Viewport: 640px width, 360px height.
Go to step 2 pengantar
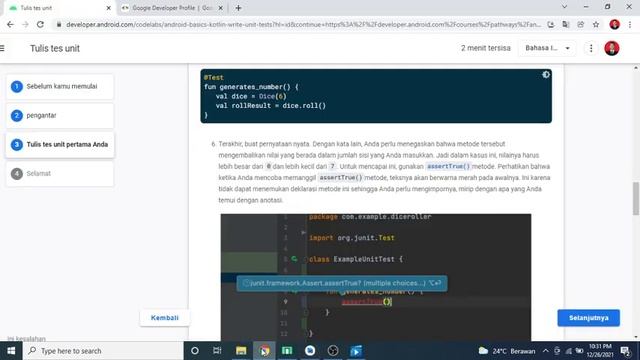pyautogui.click(x=60, y=116)
